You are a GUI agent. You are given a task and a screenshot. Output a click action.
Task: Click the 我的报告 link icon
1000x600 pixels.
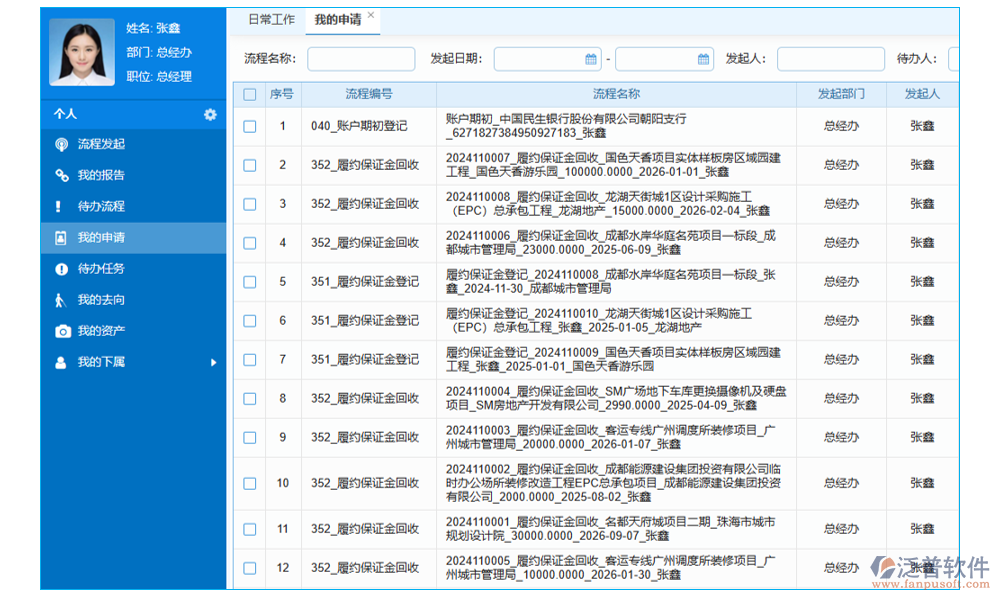click(x=62, y=176)
